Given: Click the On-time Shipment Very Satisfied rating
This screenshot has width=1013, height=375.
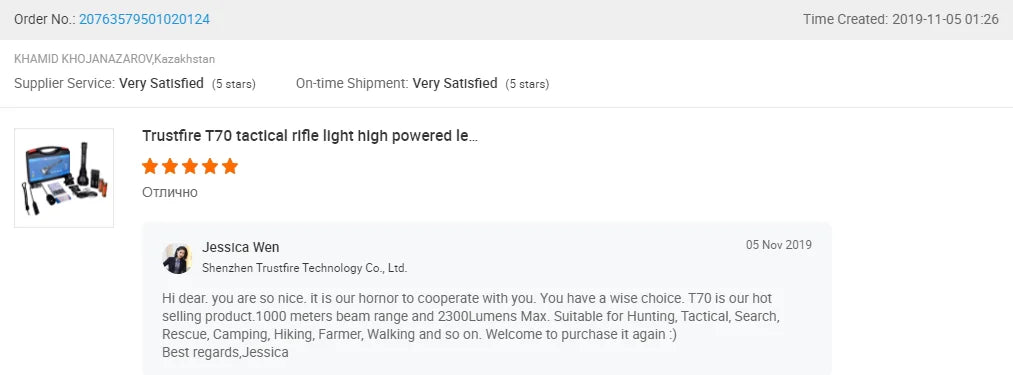Looking at the screenshot, I should click(423, 83).
